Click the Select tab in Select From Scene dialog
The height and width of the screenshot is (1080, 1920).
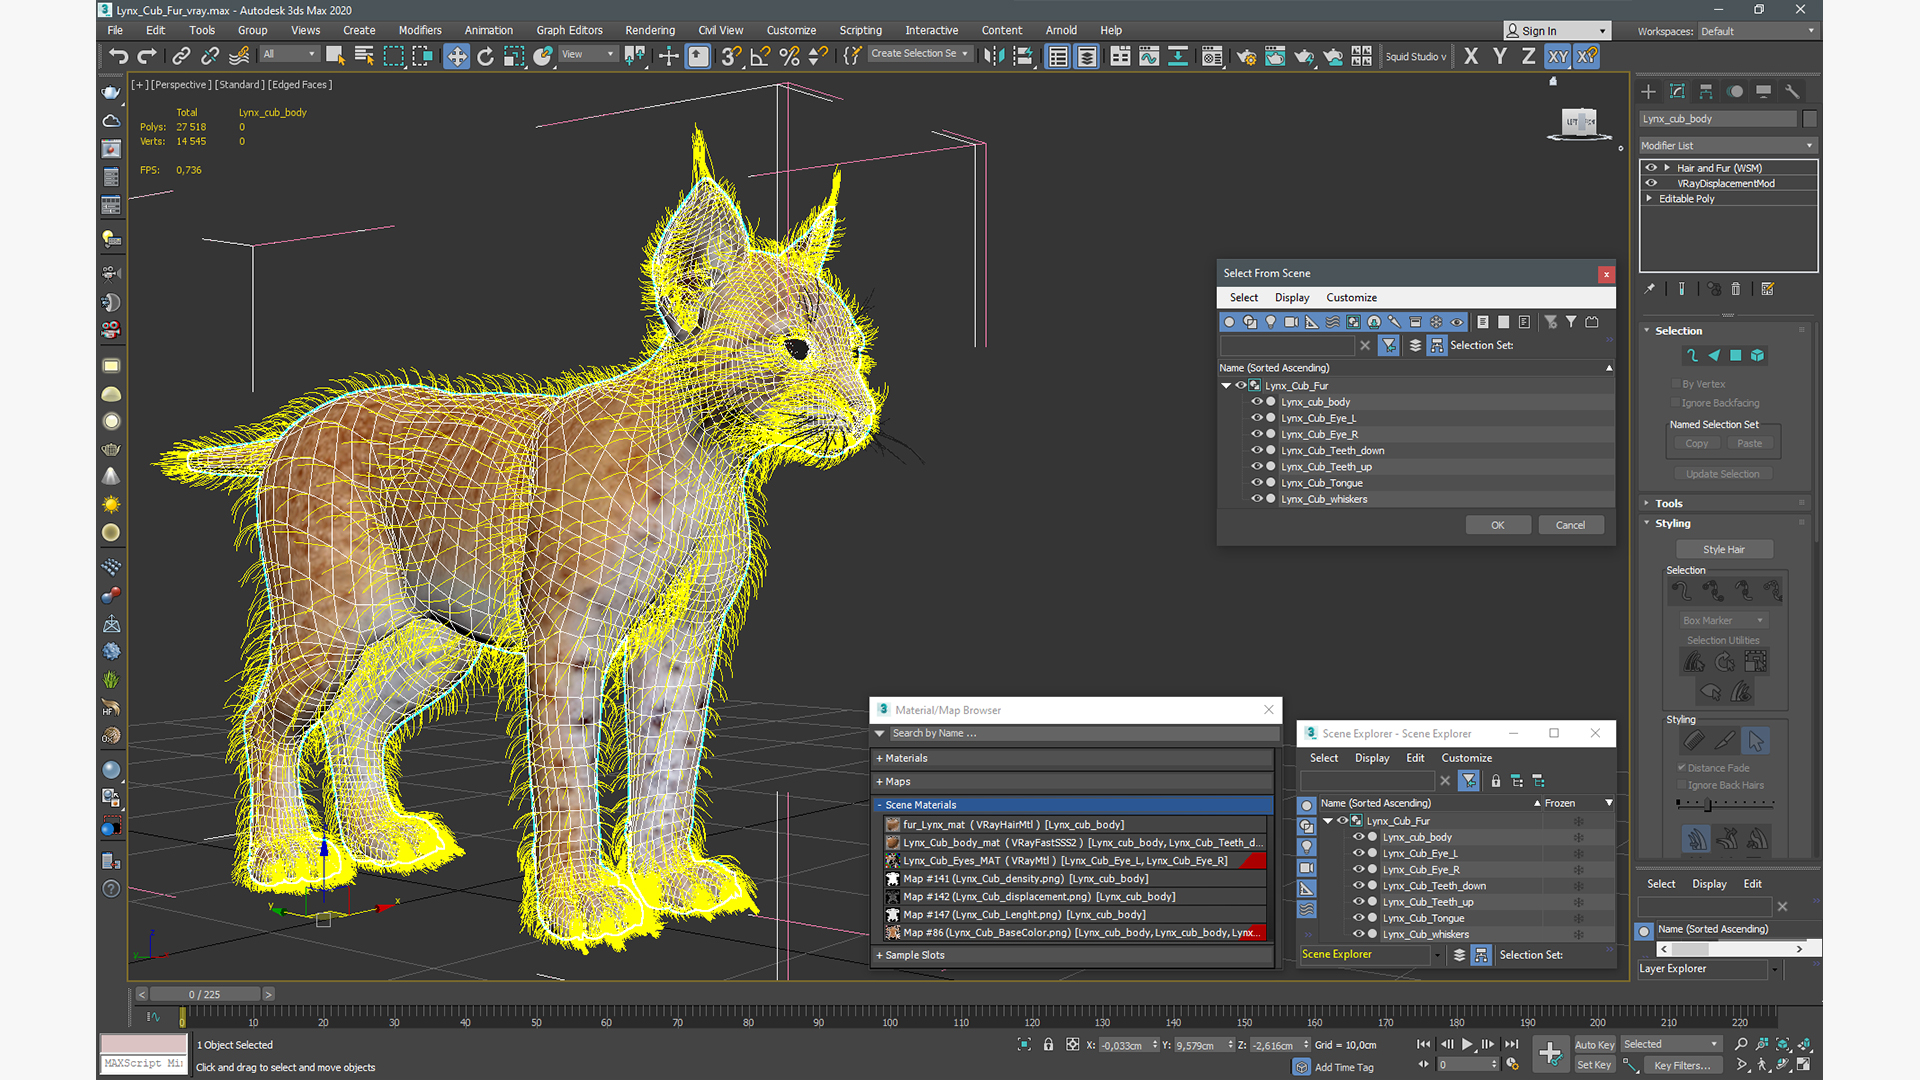tap(1242, 297)
